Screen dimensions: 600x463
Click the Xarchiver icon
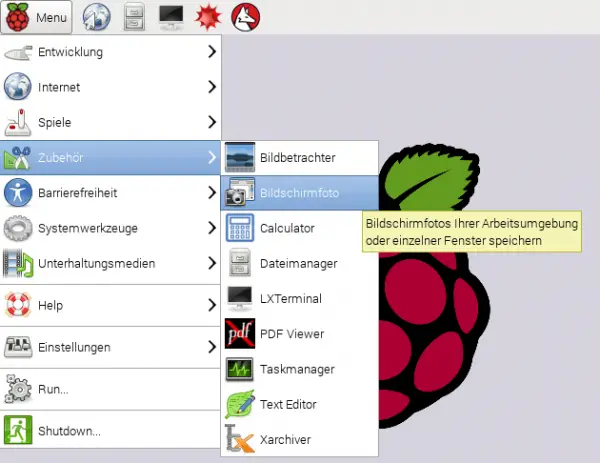coord(240,439)
